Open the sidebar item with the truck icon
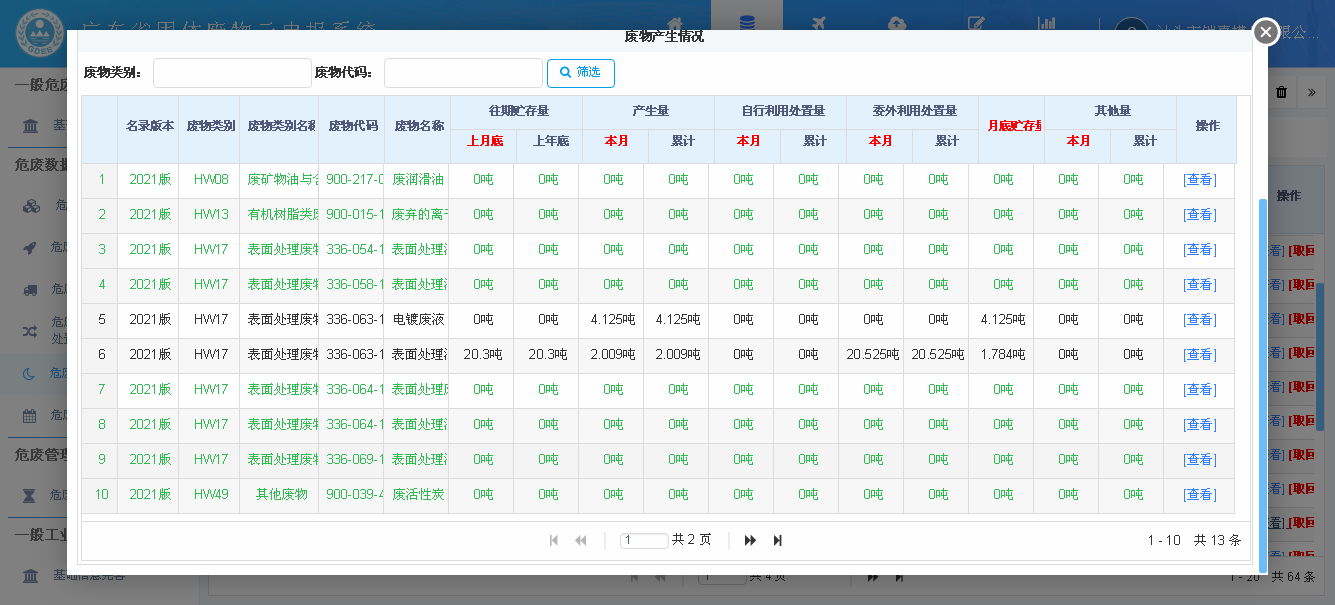The width and height of the screenshot is (1335, 605). coord(32,290)
